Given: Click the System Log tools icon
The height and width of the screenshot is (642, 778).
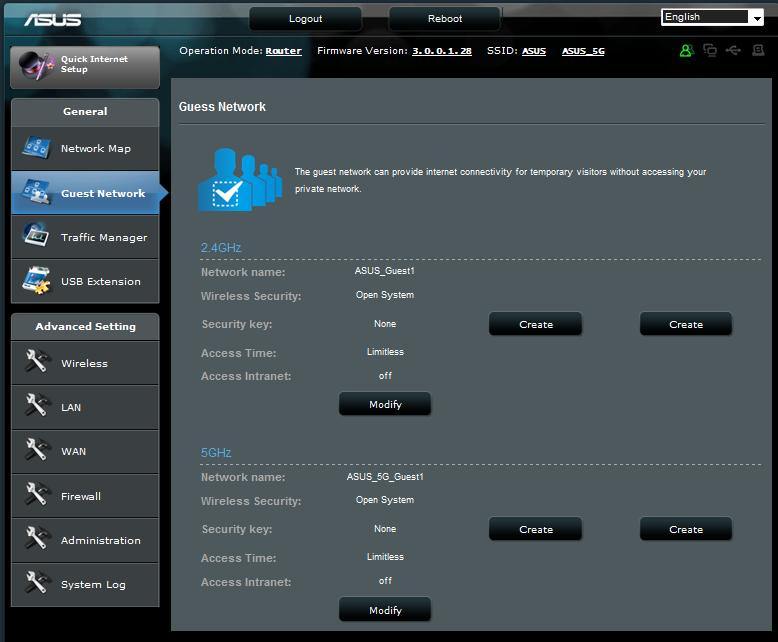Looking at the screenshot, I should pos(37,582).
